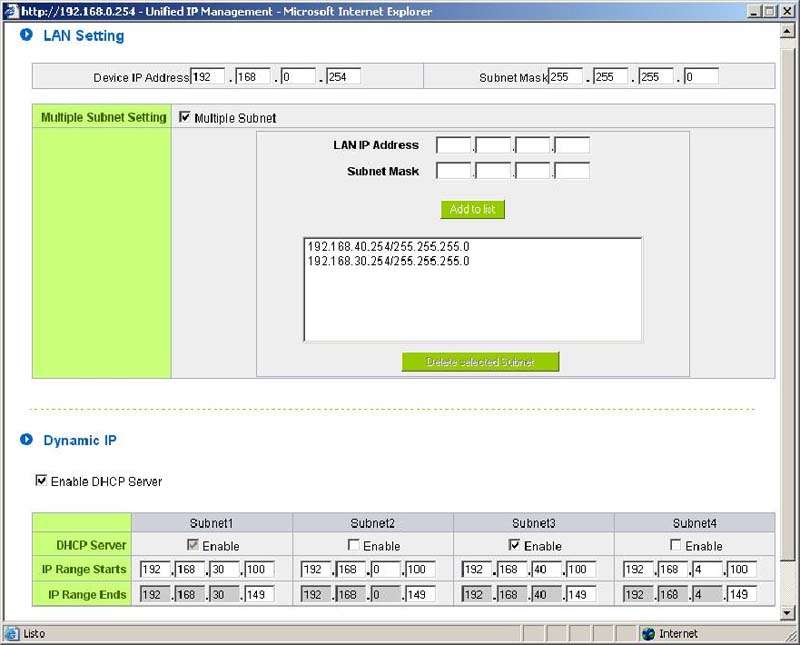This screenshot has height=645, width=800.
Task: Enable DHCP for Subnet4
Action: (676, 545)
